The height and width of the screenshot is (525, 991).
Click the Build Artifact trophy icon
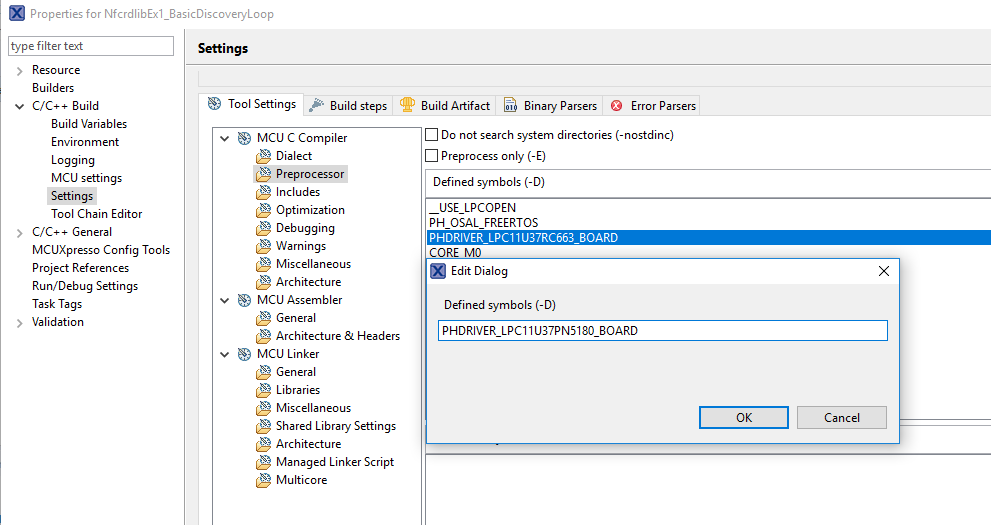point(407,105)
